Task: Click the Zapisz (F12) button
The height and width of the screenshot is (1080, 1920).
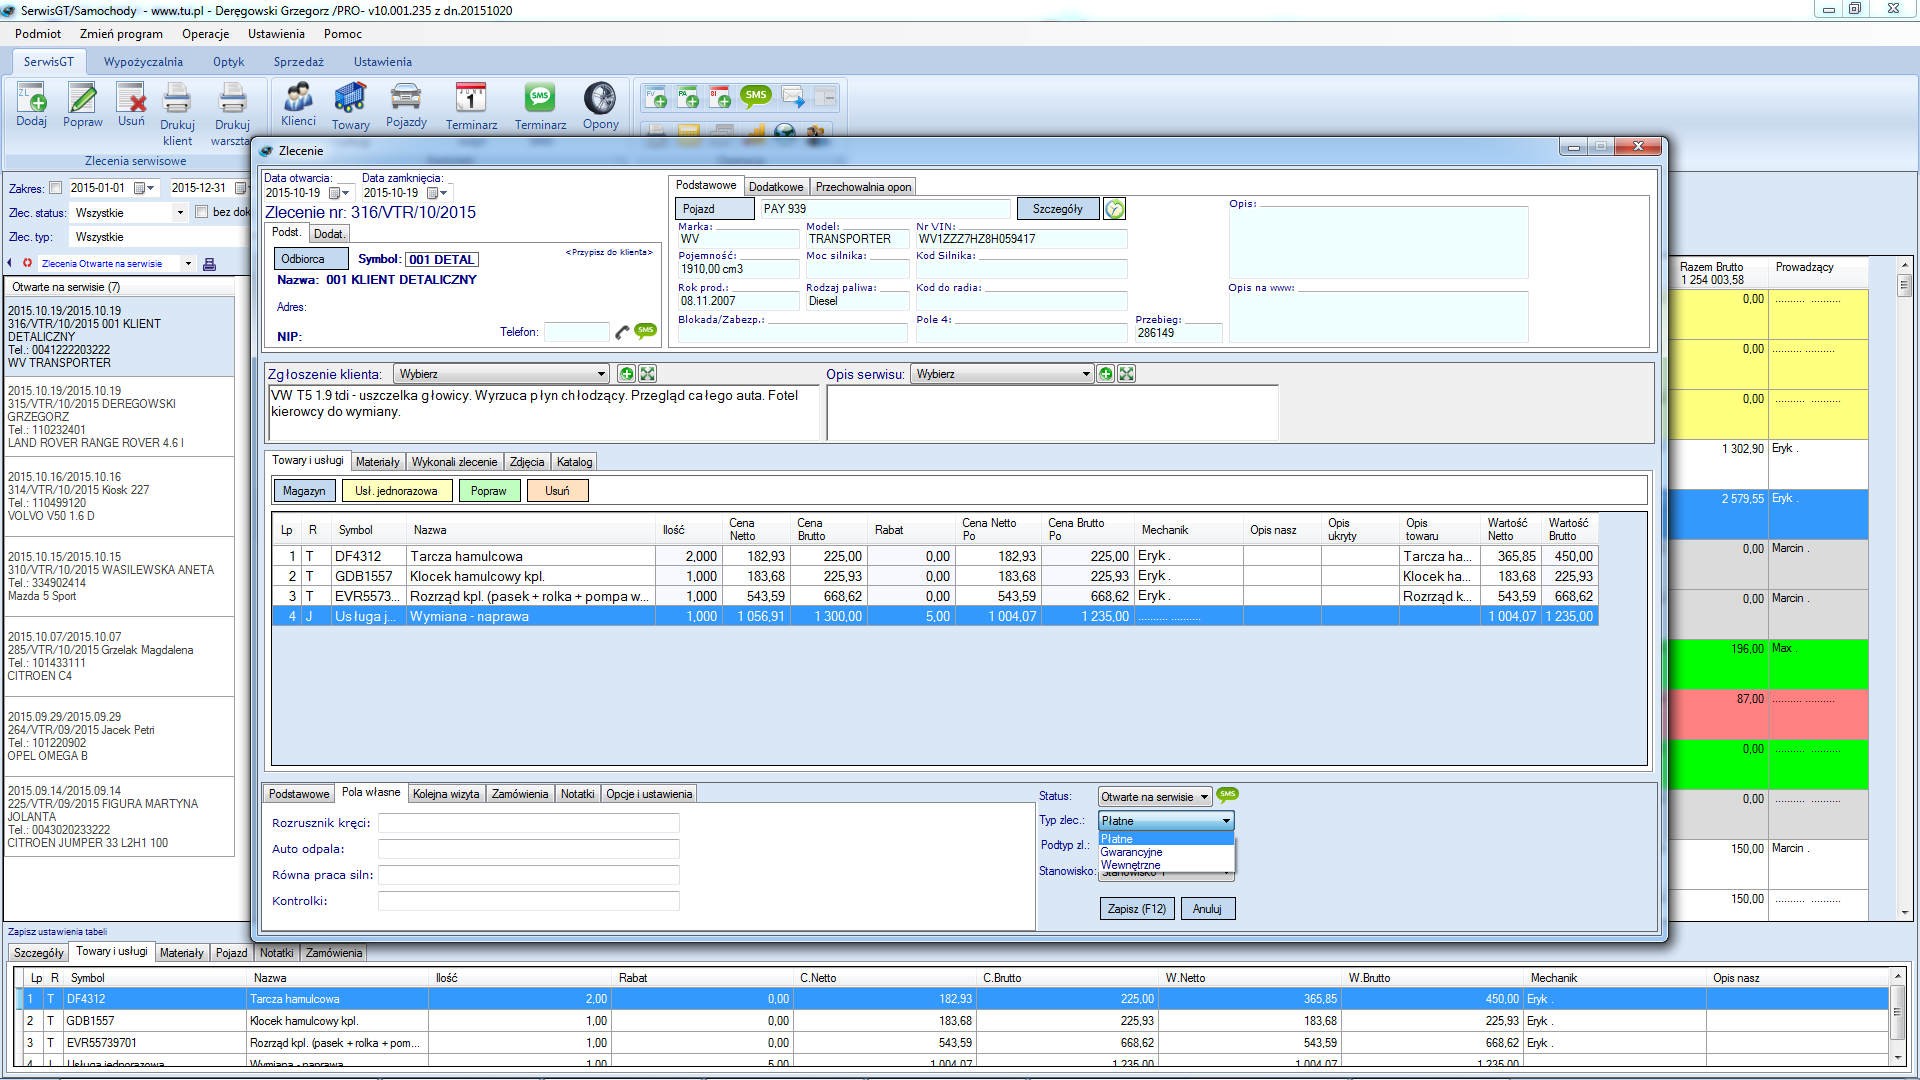Action: [x=1136, y=909]
